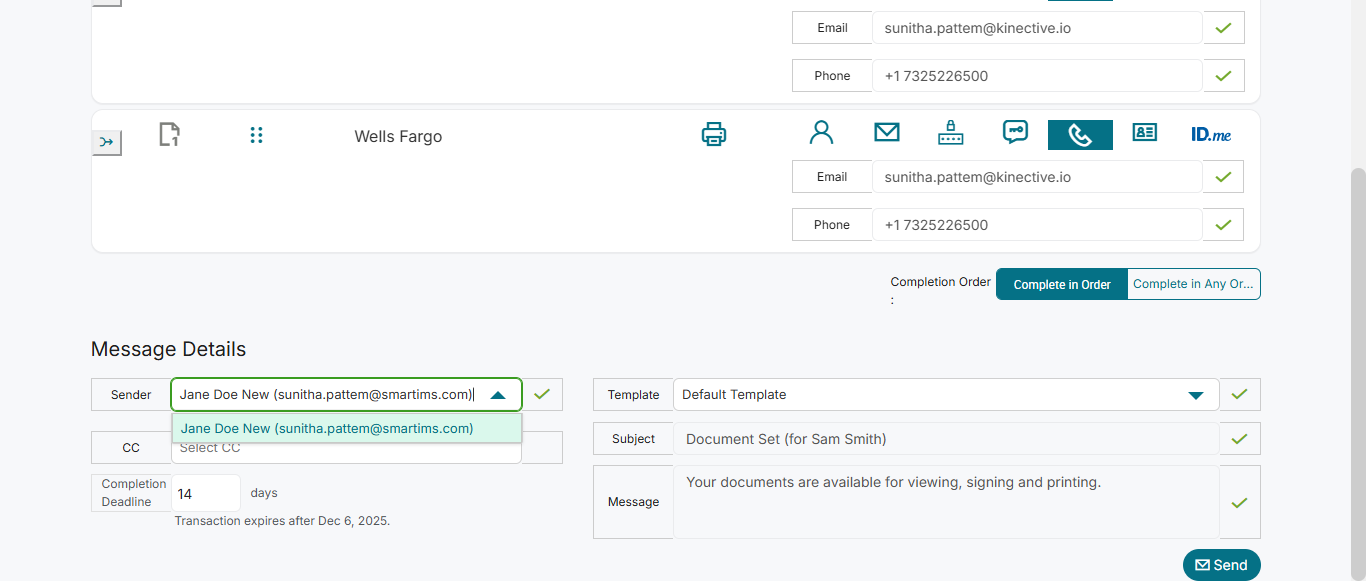Collapse the Sender dropdown arrow
The image size is (1366, 581).
[498, 395]
